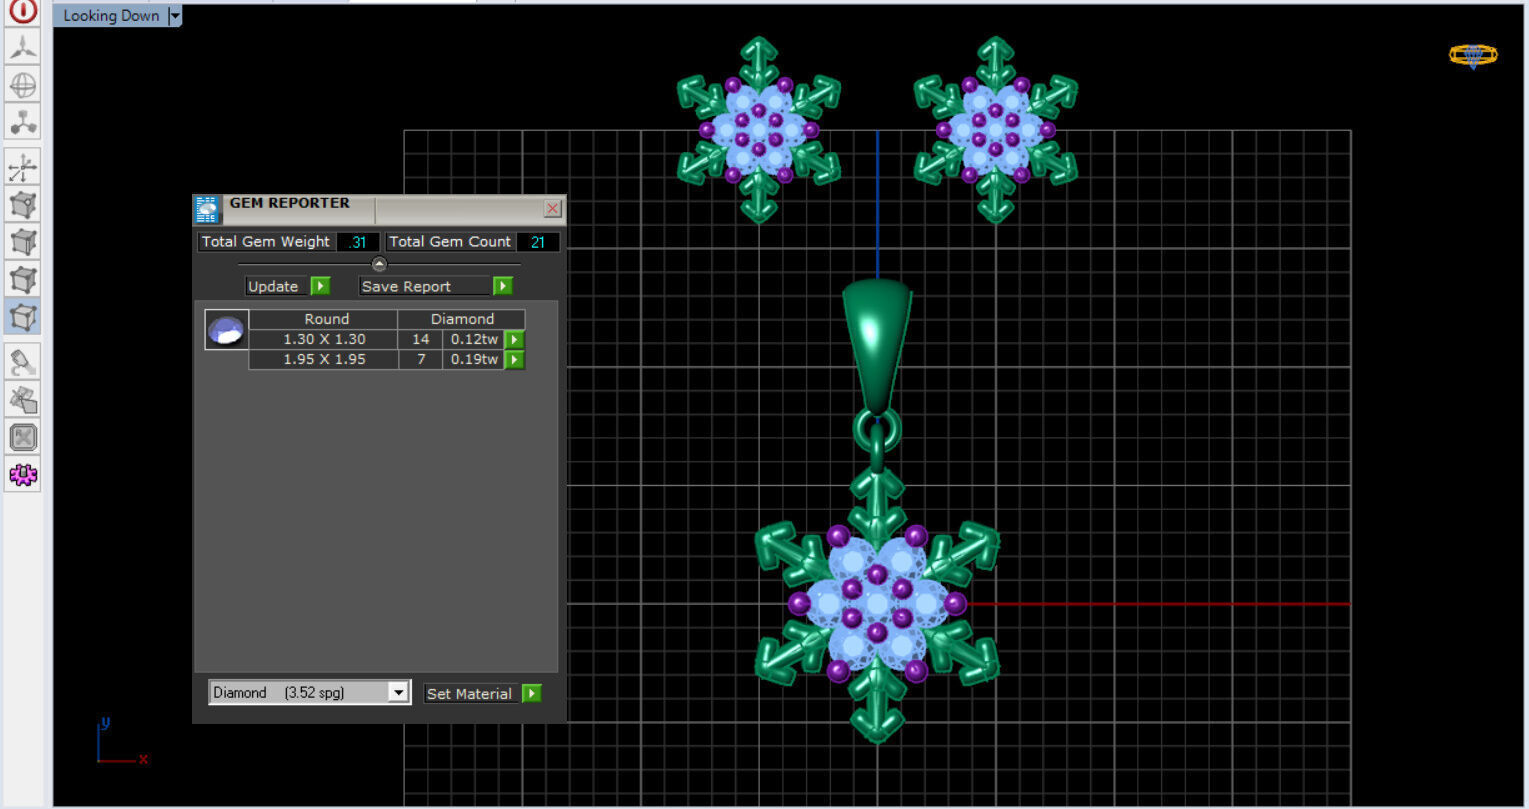Click the red power icon in sidebar
This screenshot has width=1529, height=809.
pyautogui.click(x=23, y=11)
